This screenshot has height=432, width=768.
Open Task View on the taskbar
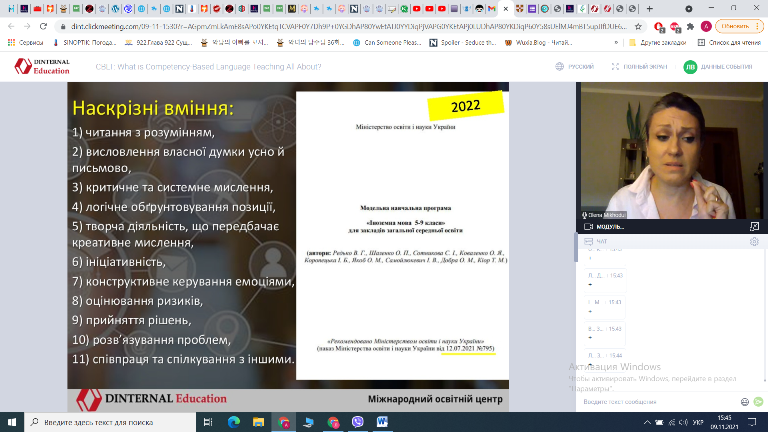tap(208, 422)
